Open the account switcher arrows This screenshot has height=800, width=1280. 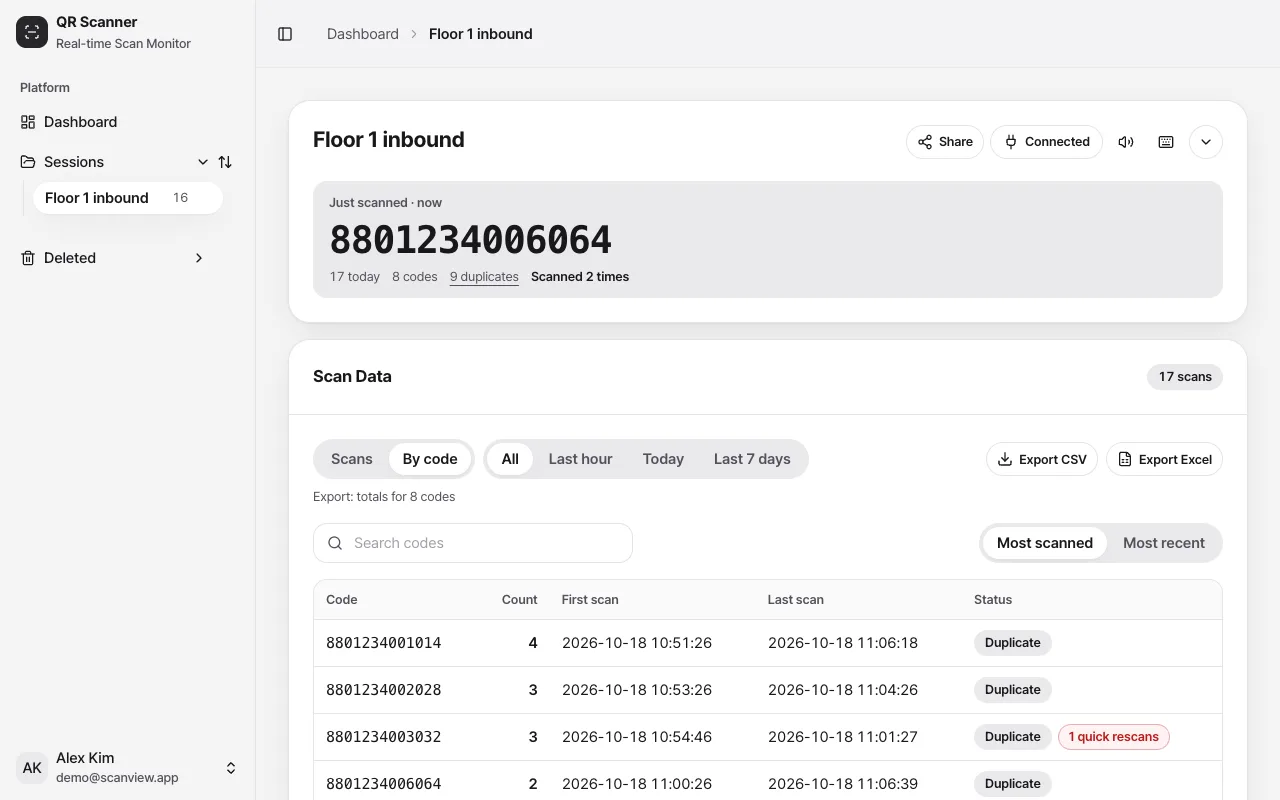pyautogui.click(x=231, y=768)
